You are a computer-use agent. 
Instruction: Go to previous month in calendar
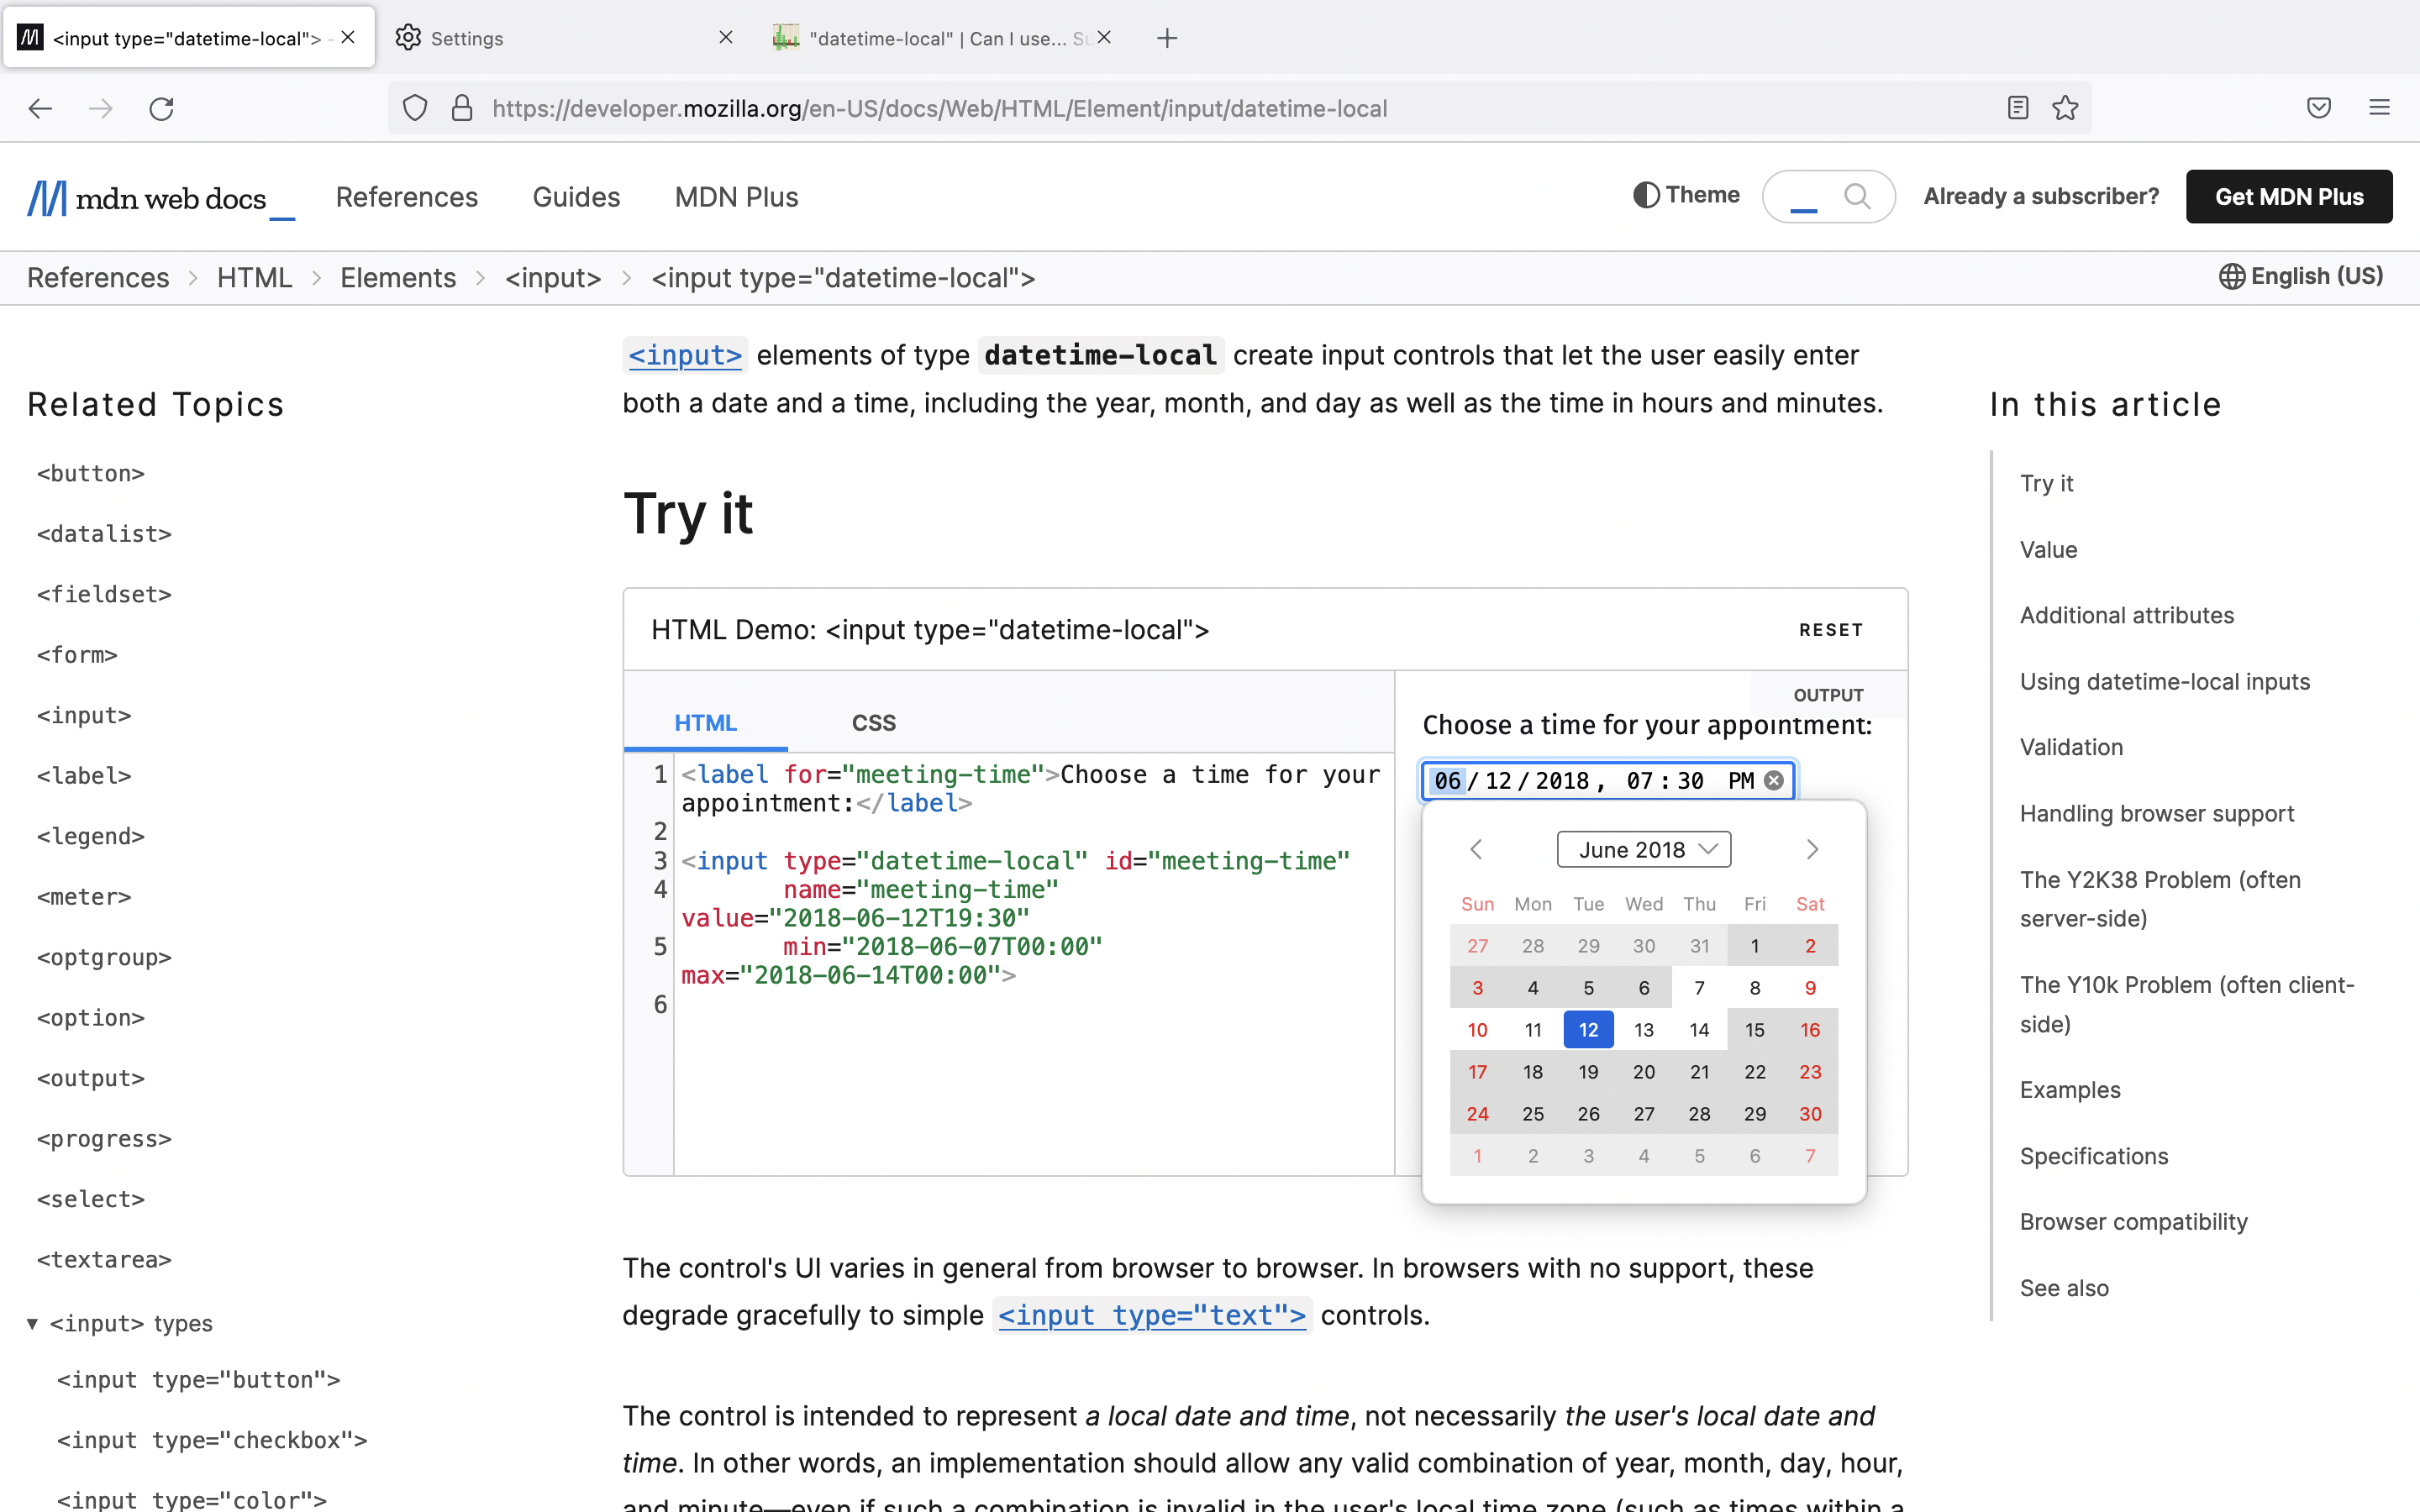1476,849
